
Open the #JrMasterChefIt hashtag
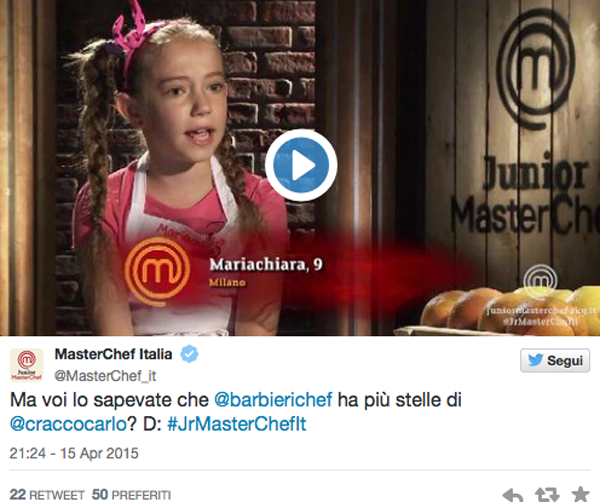coord(236,424)
